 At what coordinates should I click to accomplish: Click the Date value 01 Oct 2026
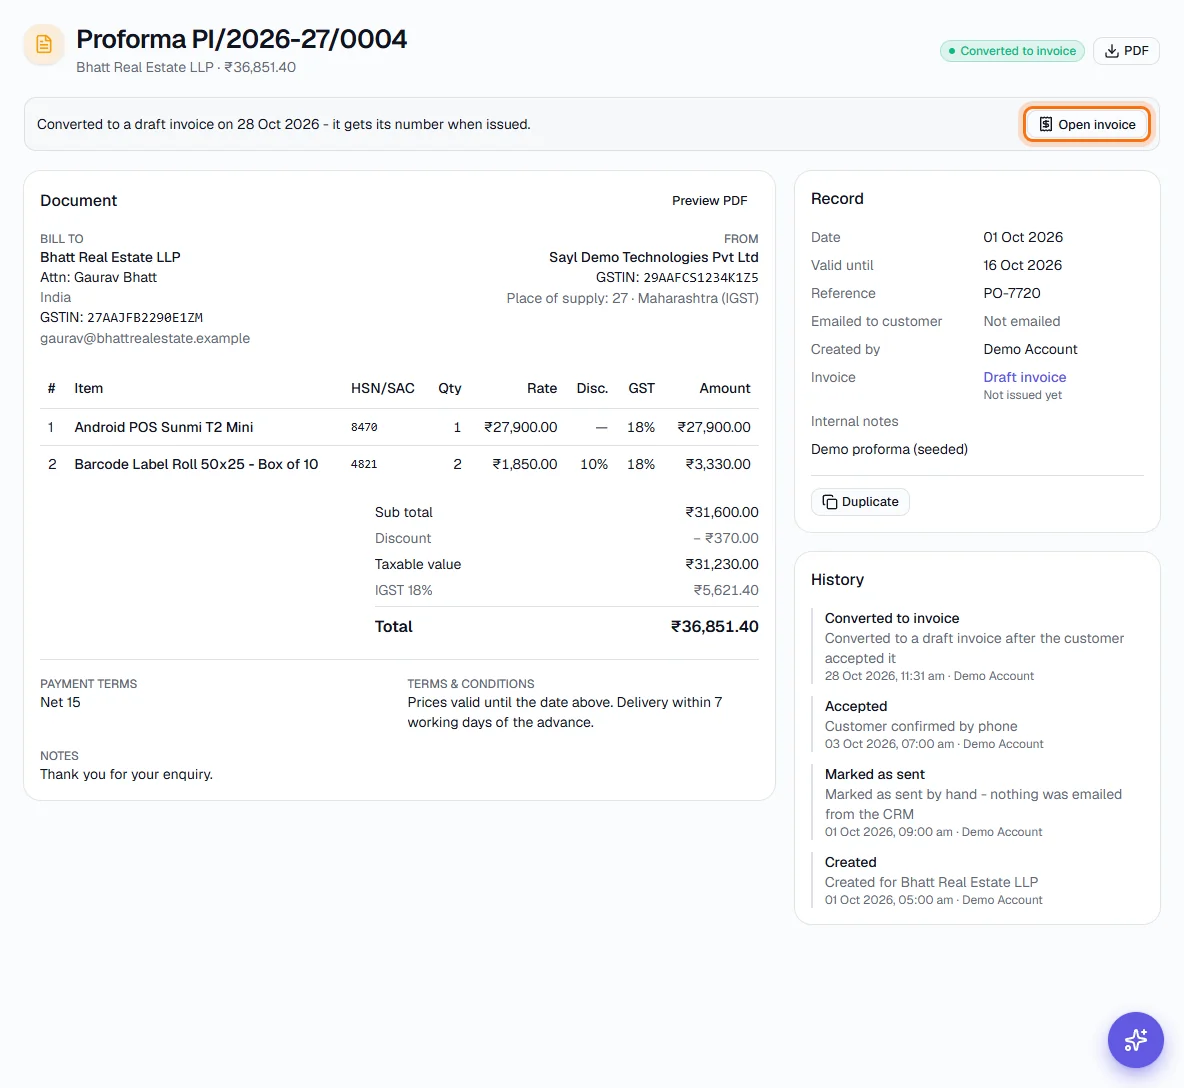point(1022,237)
